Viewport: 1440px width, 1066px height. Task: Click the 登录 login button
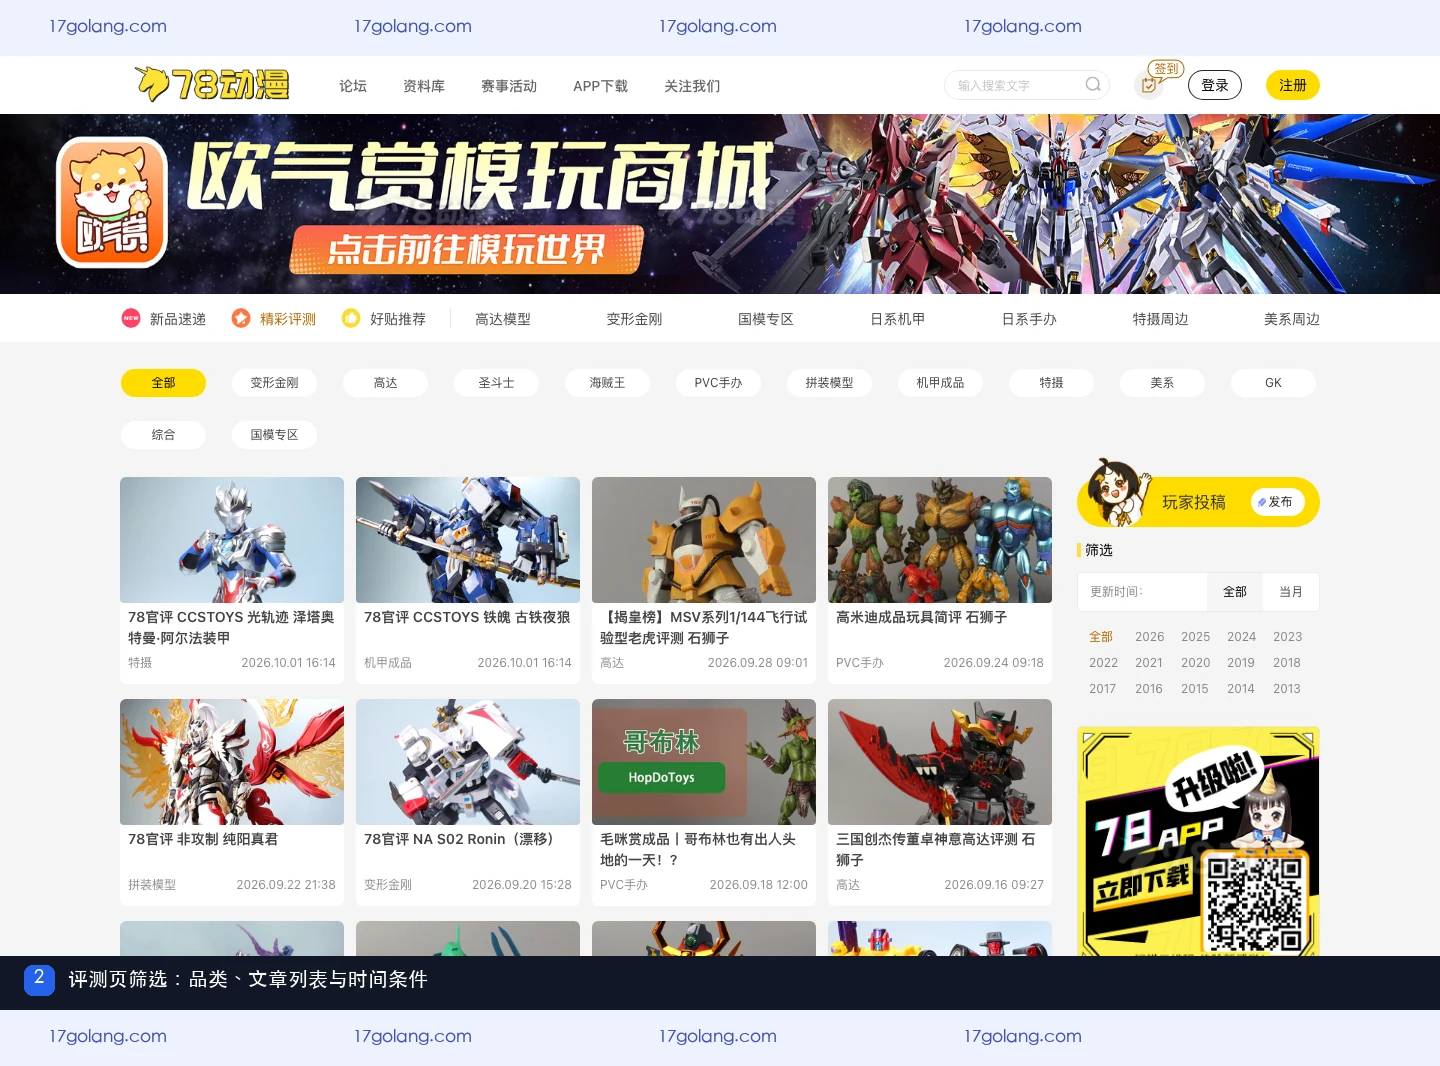(x=1215, y=85)
